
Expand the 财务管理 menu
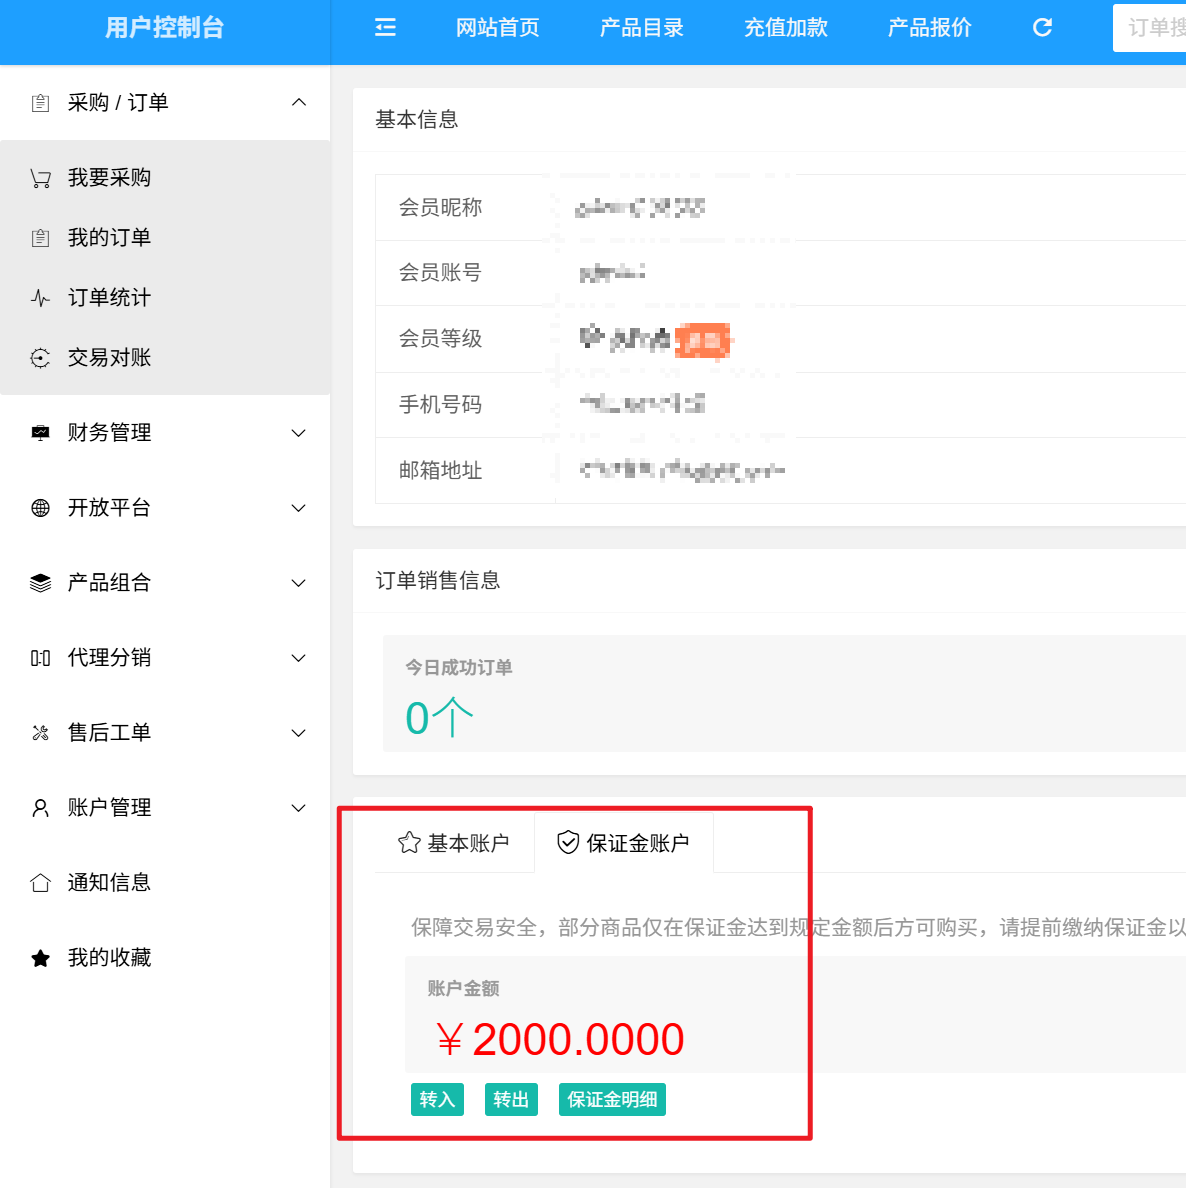165,433
